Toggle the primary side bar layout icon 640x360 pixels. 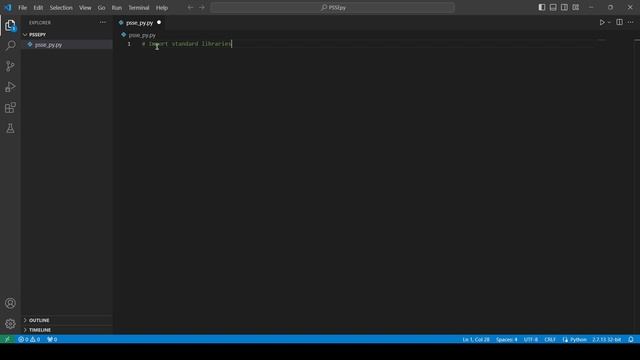(x=542, y=7)
